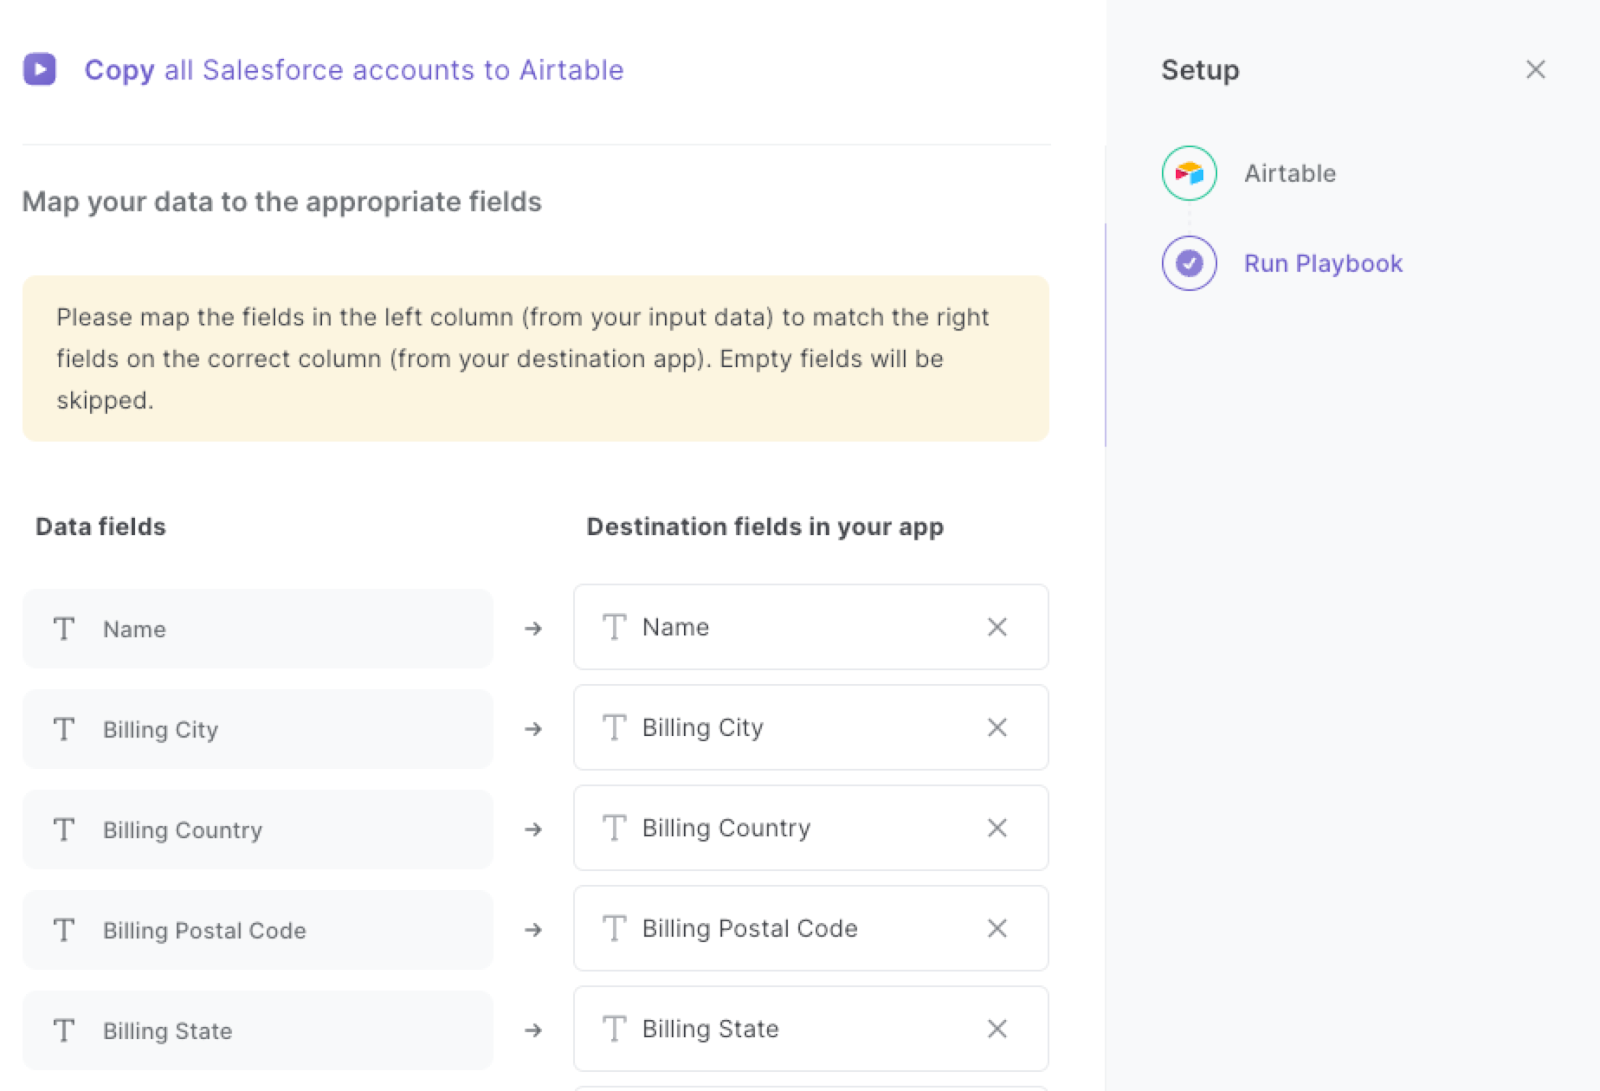1600x1091 pixels.
Task: Click the Airtable logo icon
Action: tap(1189, 173)
